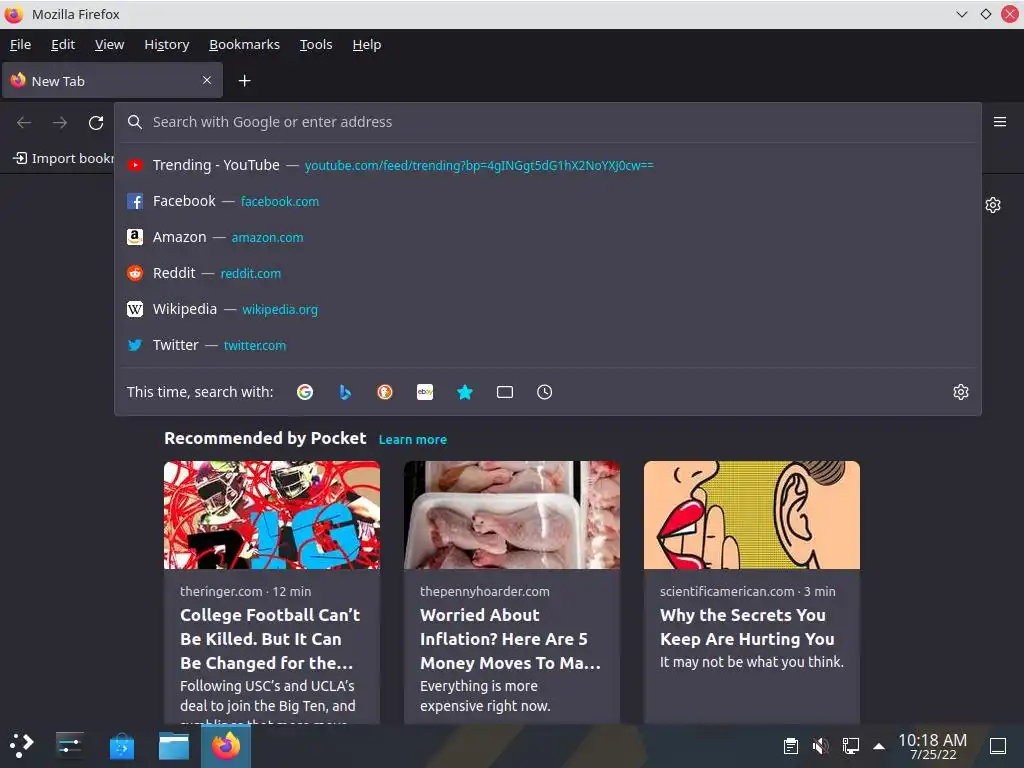Click 'Why the Secrets You Keep' headline
This screenshot has height=768, width=1024.
747,627
